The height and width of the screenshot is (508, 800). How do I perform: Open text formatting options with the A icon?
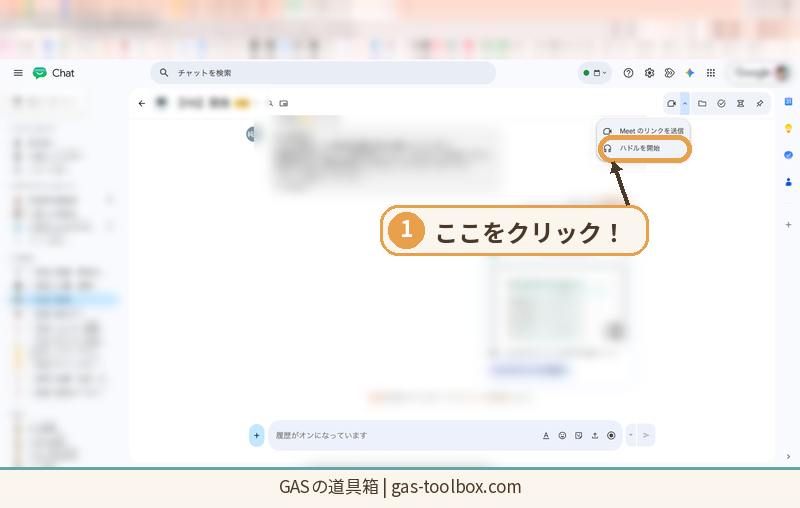[546, 436]
